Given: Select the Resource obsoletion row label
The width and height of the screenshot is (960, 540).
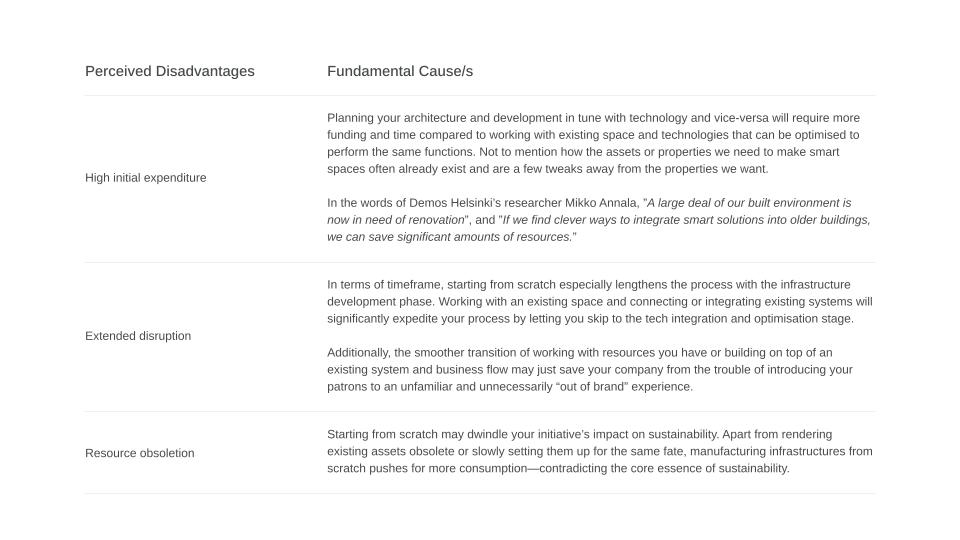Looking at the screenshot, I should pyautogui.click(x=140, y=453).
